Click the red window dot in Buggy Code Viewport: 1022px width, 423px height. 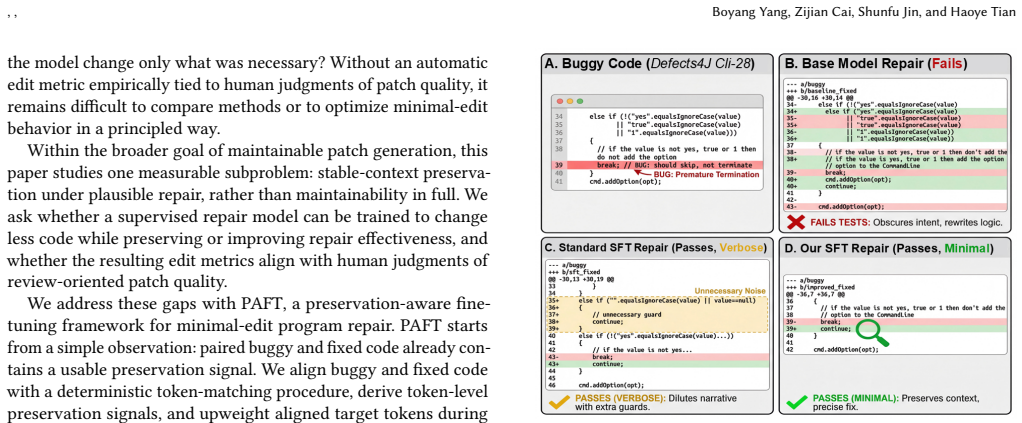click(x=559, y=102)
